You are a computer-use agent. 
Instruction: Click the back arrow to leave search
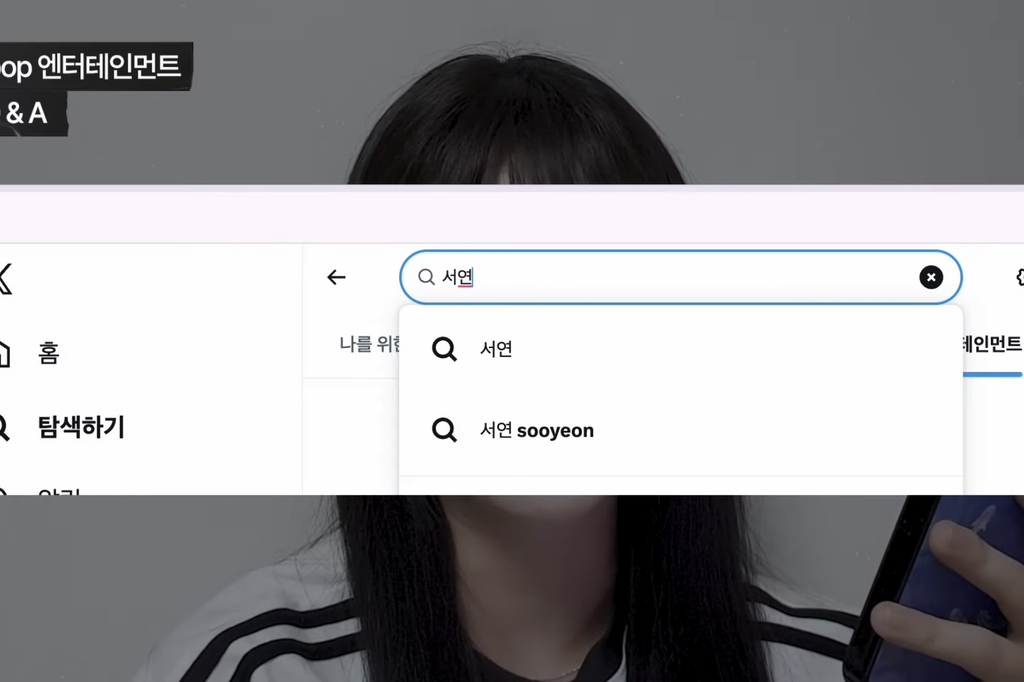pyautogui.click(x=336, y=277)
